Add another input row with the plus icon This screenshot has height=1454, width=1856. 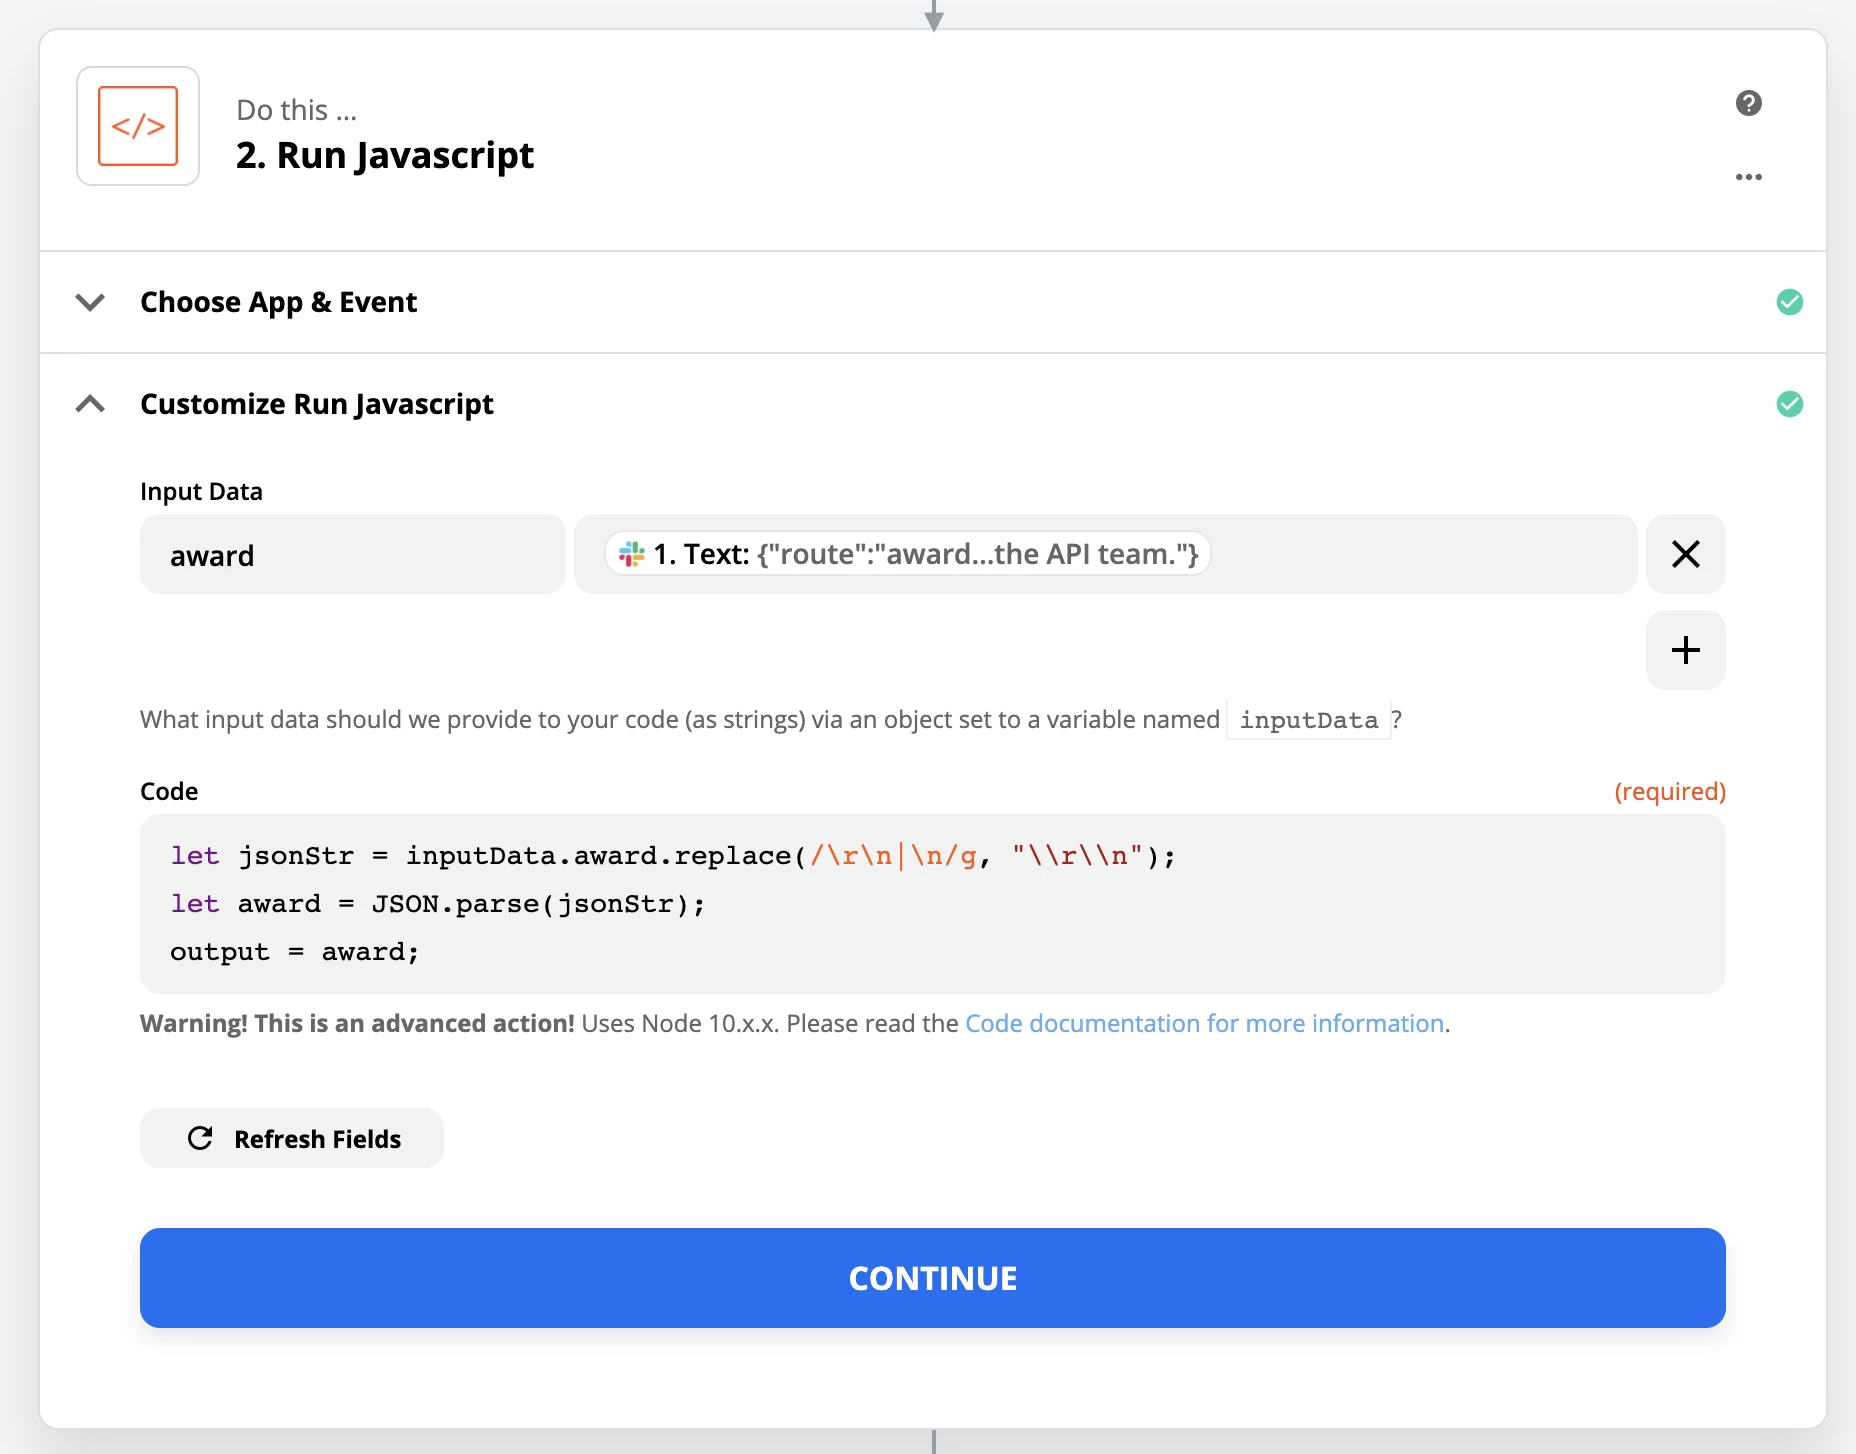[x=1686, y=650]
